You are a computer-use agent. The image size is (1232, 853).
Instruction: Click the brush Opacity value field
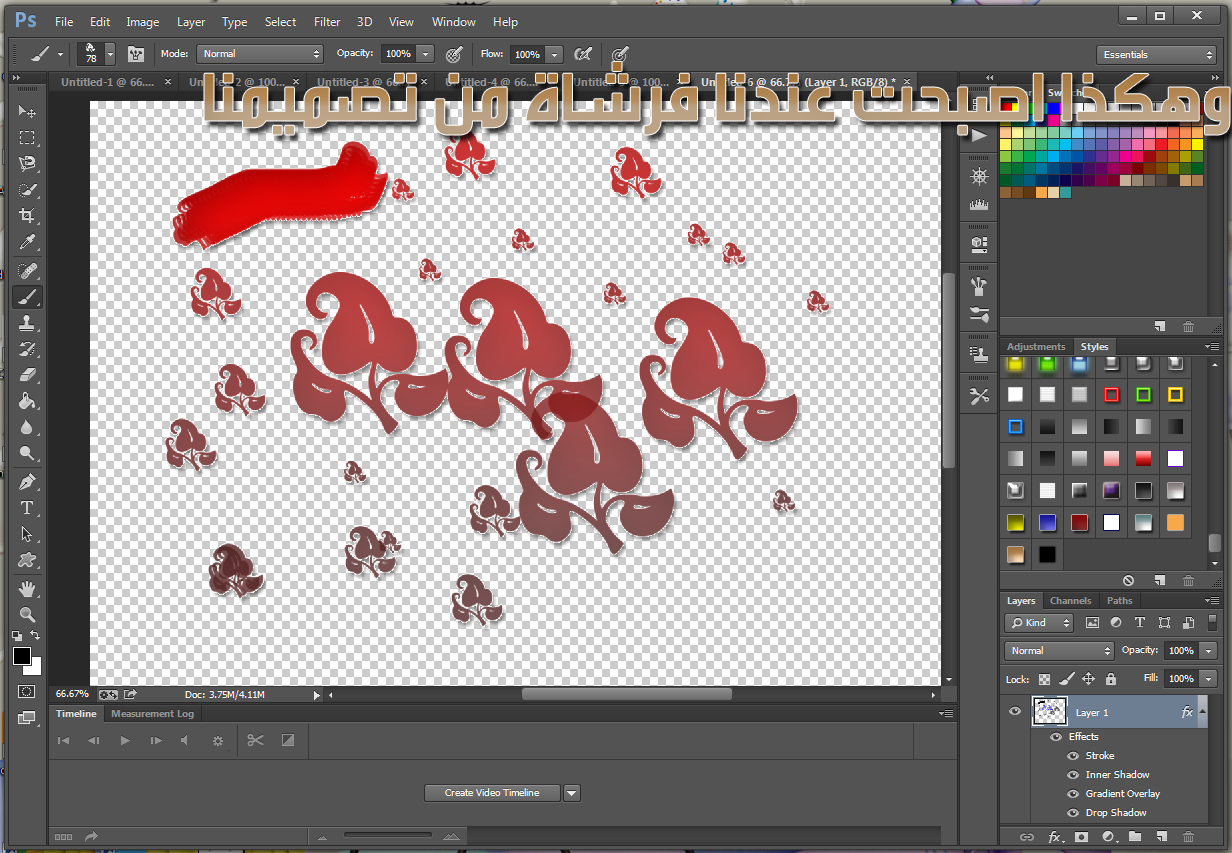pos(397,54)
